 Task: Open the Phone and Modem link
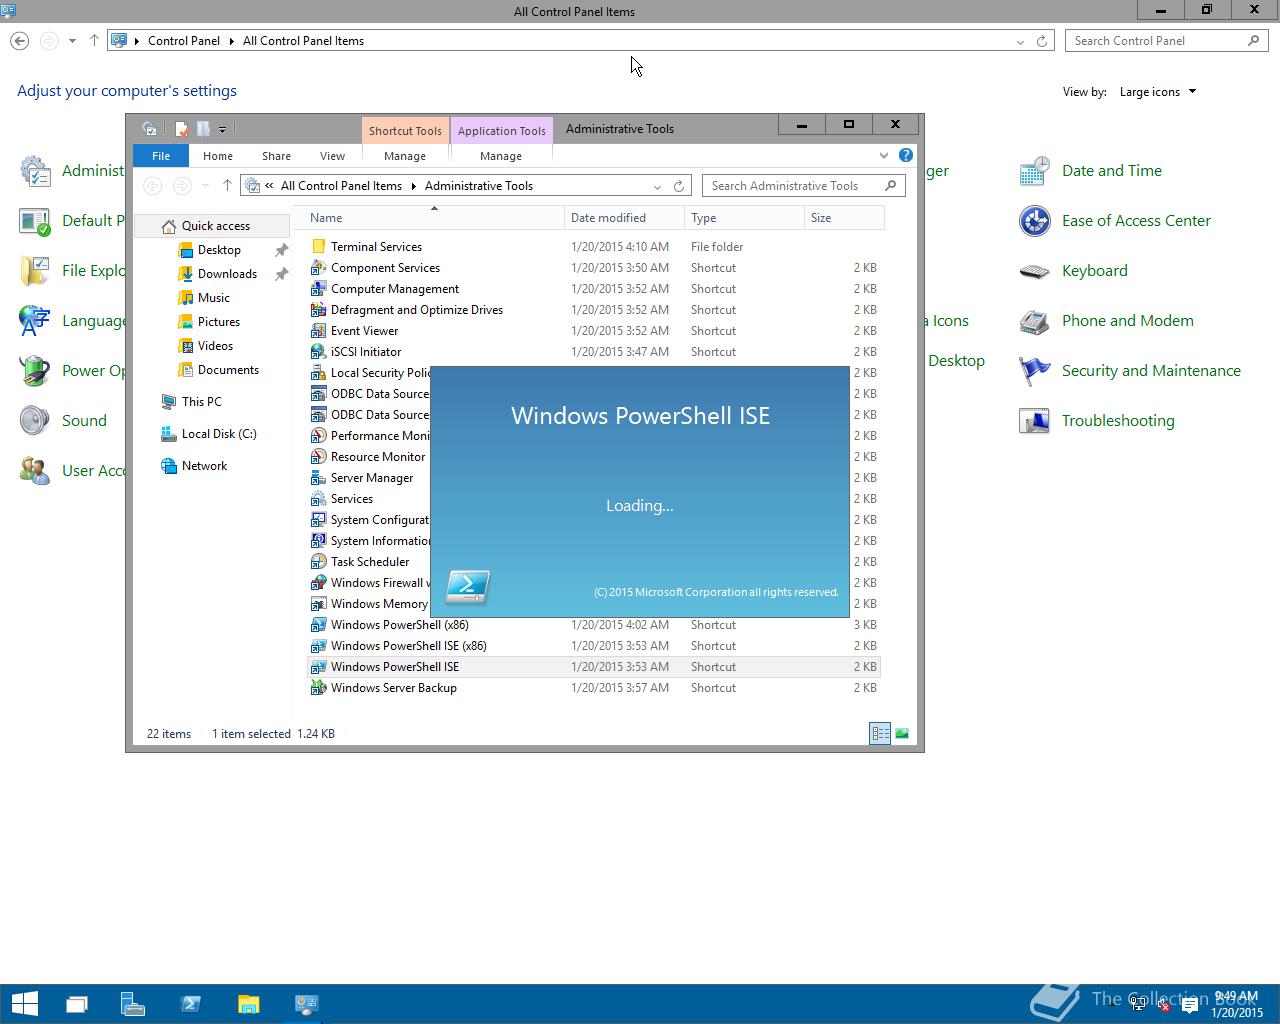click(x=1128, y=321)
